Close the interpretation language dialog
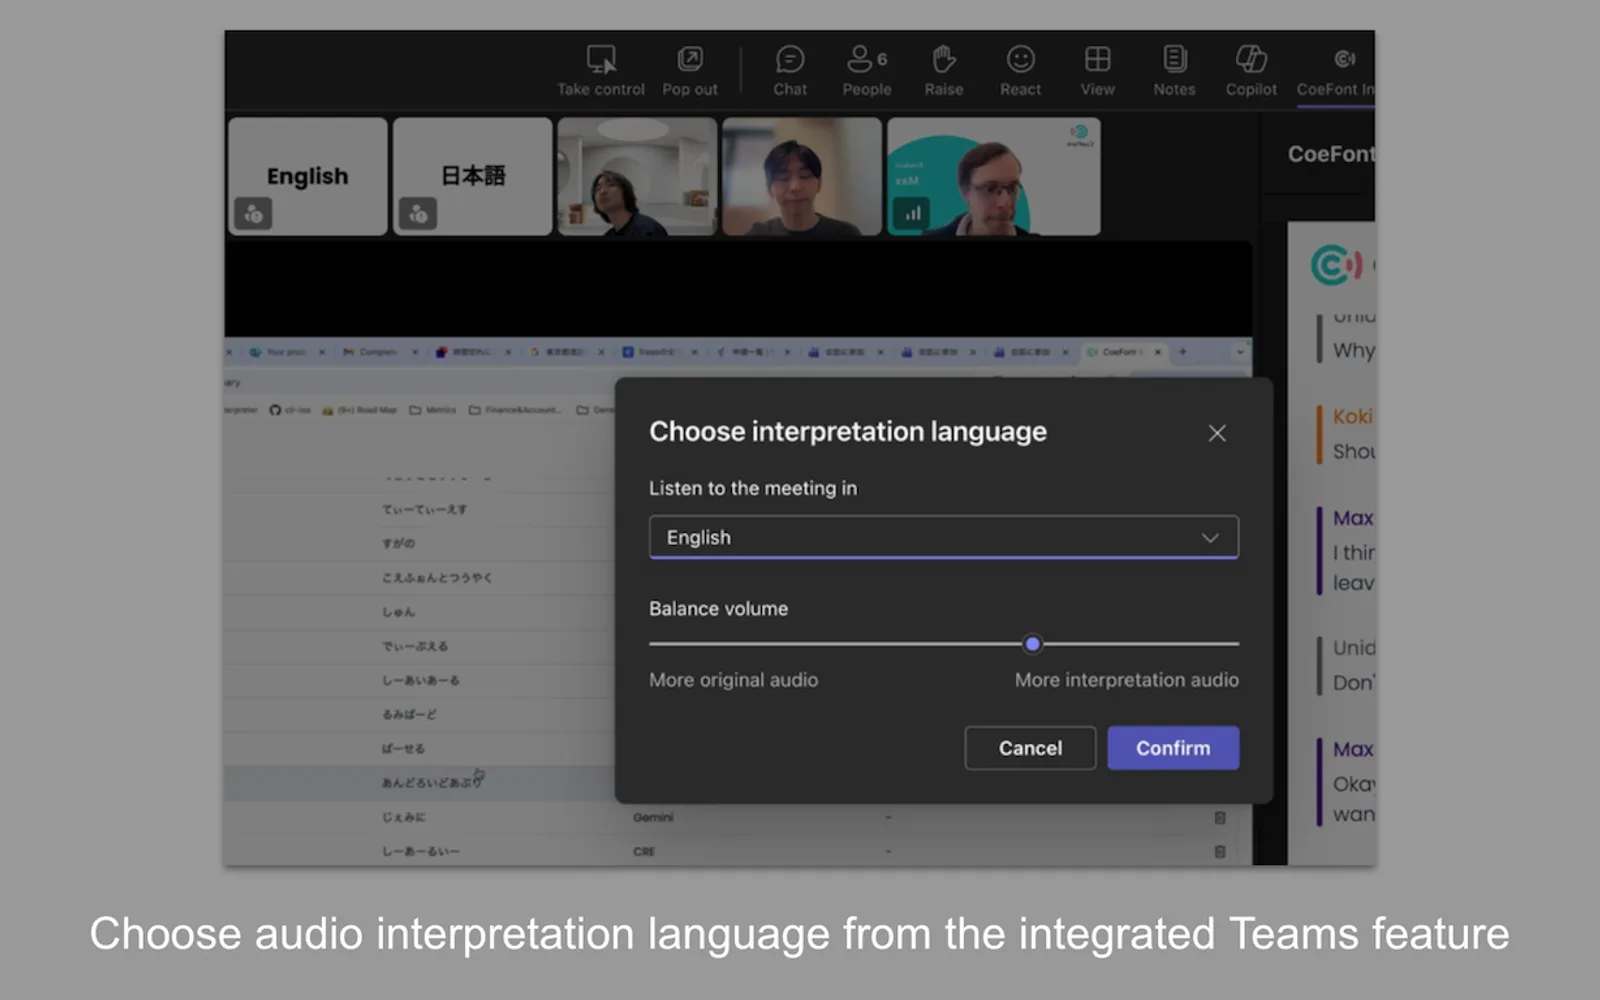 click(x=1217, y=433)
